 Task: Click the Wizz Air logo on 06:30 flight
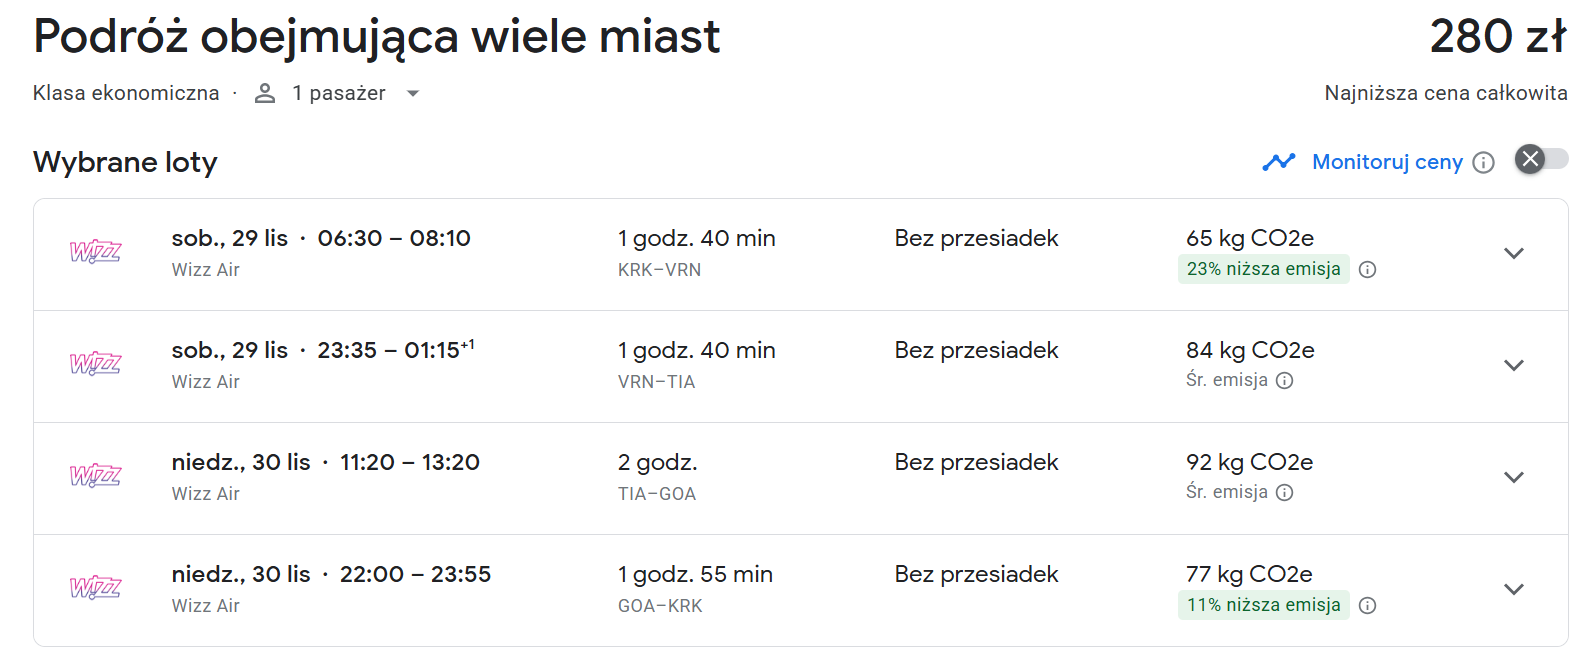tap(96, 252)
